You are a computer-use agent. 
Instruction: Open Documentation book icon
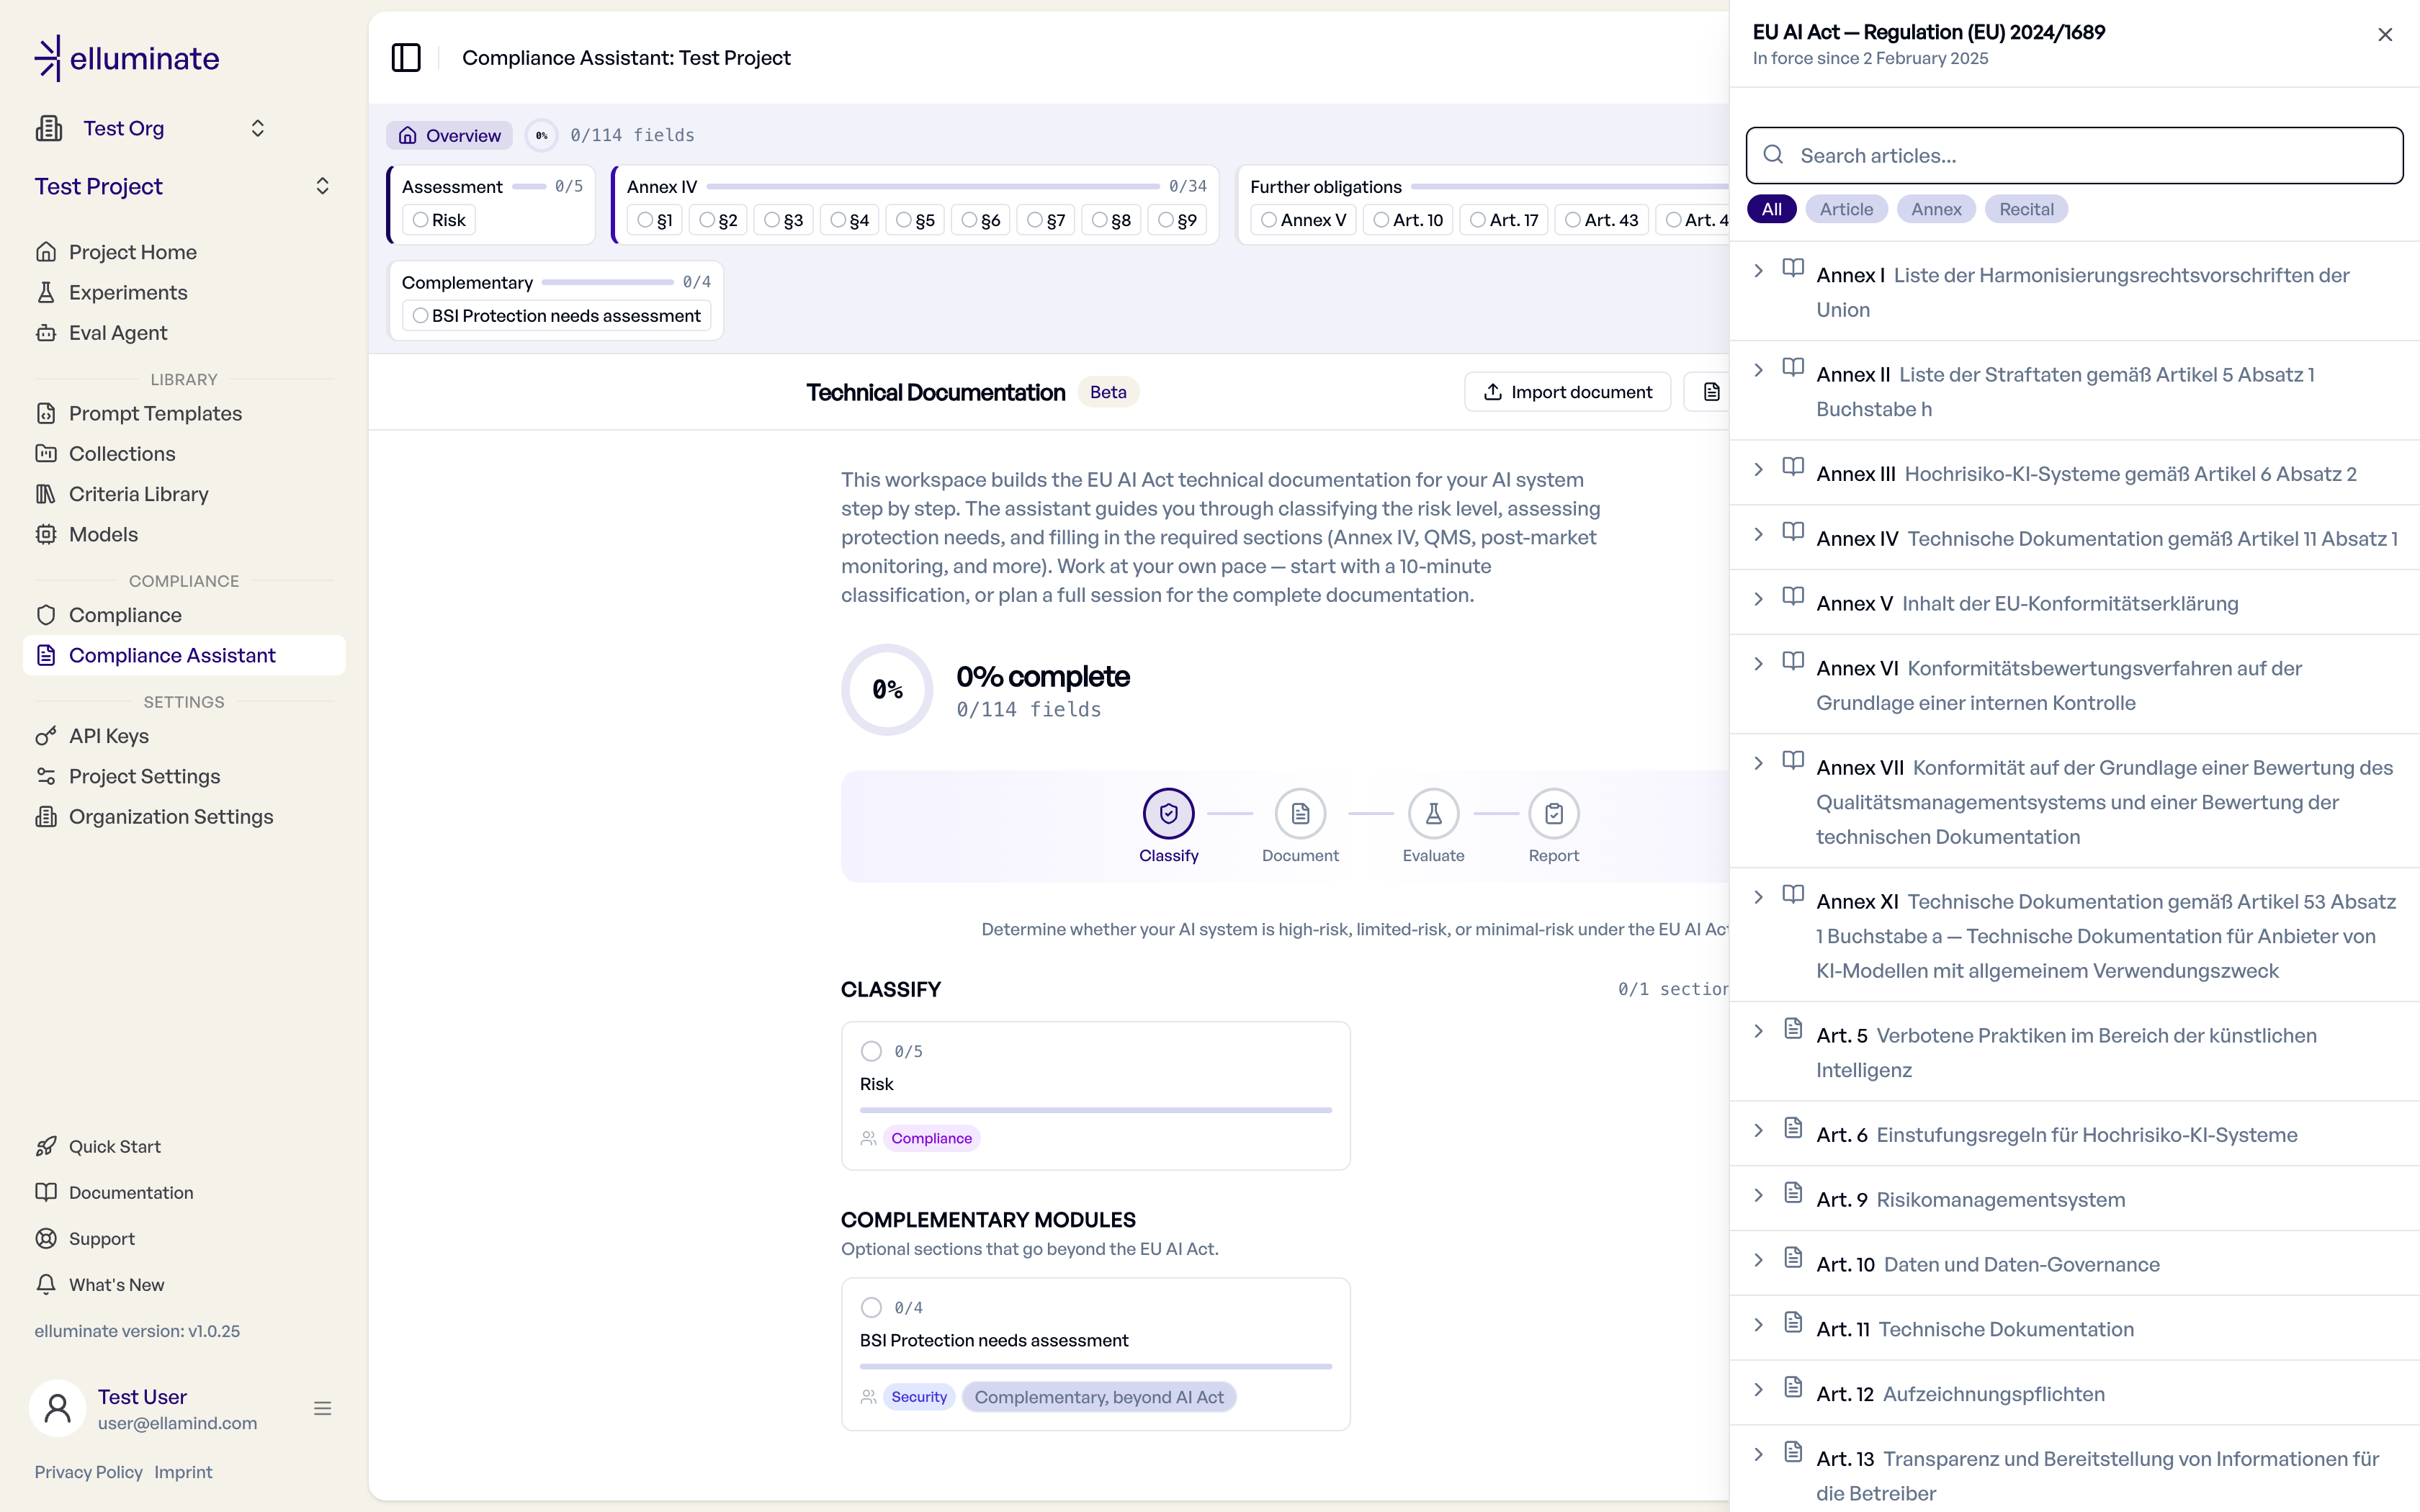click(x=46, y=1192)
